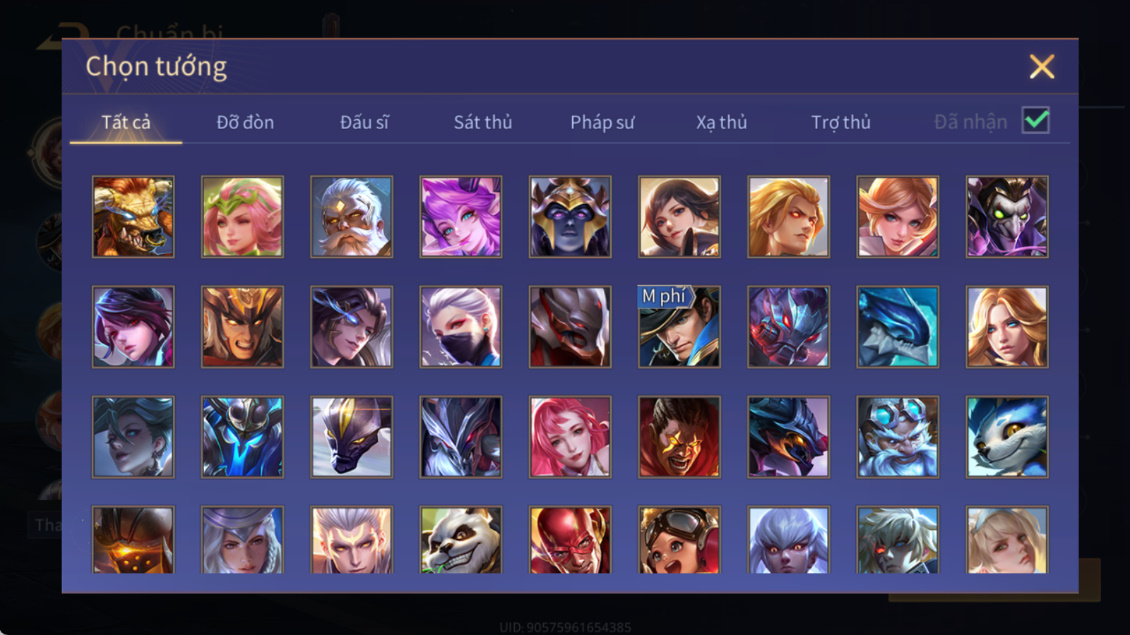Choose the masked white-haired ninja hero
Image resolution: width=1130 pixels, height=635 pixels.
tap(461, 327)
